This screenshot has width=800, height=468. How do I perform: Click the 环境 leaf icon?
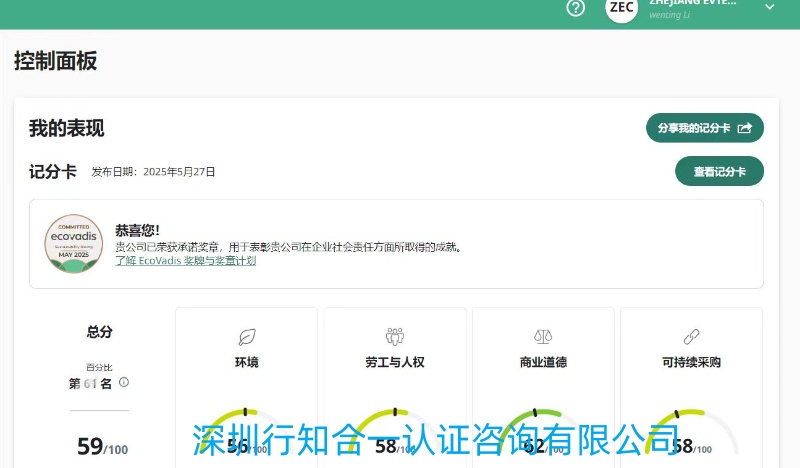[x=247, y=337]
